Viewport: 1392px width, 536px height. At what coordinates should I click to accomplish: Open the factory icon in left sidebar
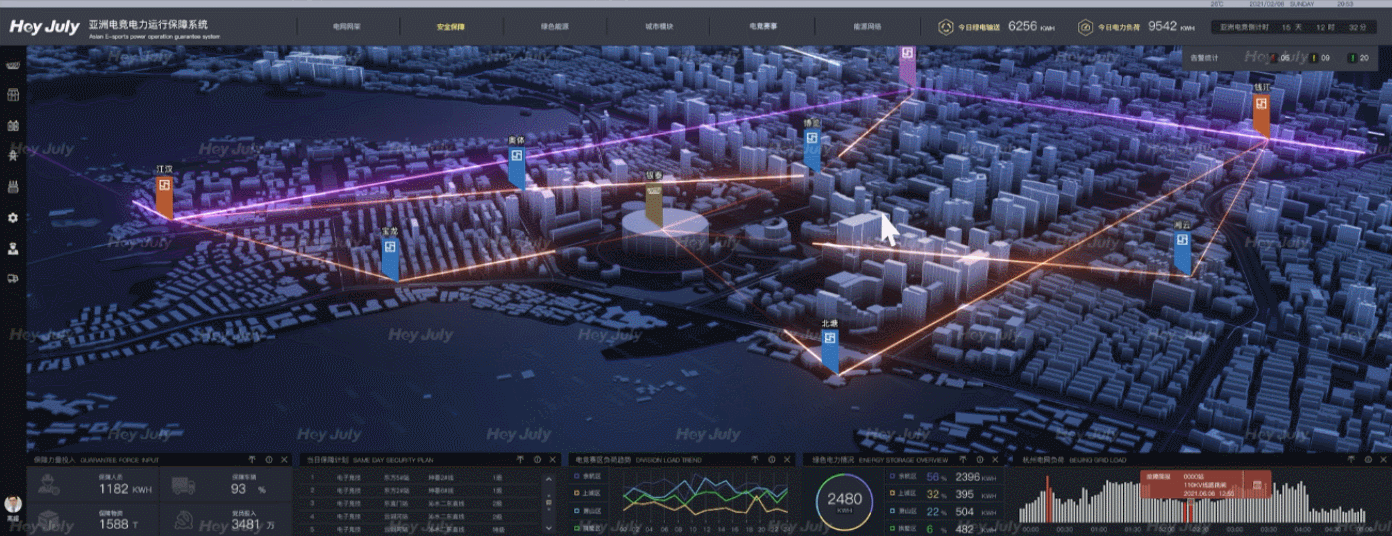click(x=13, y=187)
